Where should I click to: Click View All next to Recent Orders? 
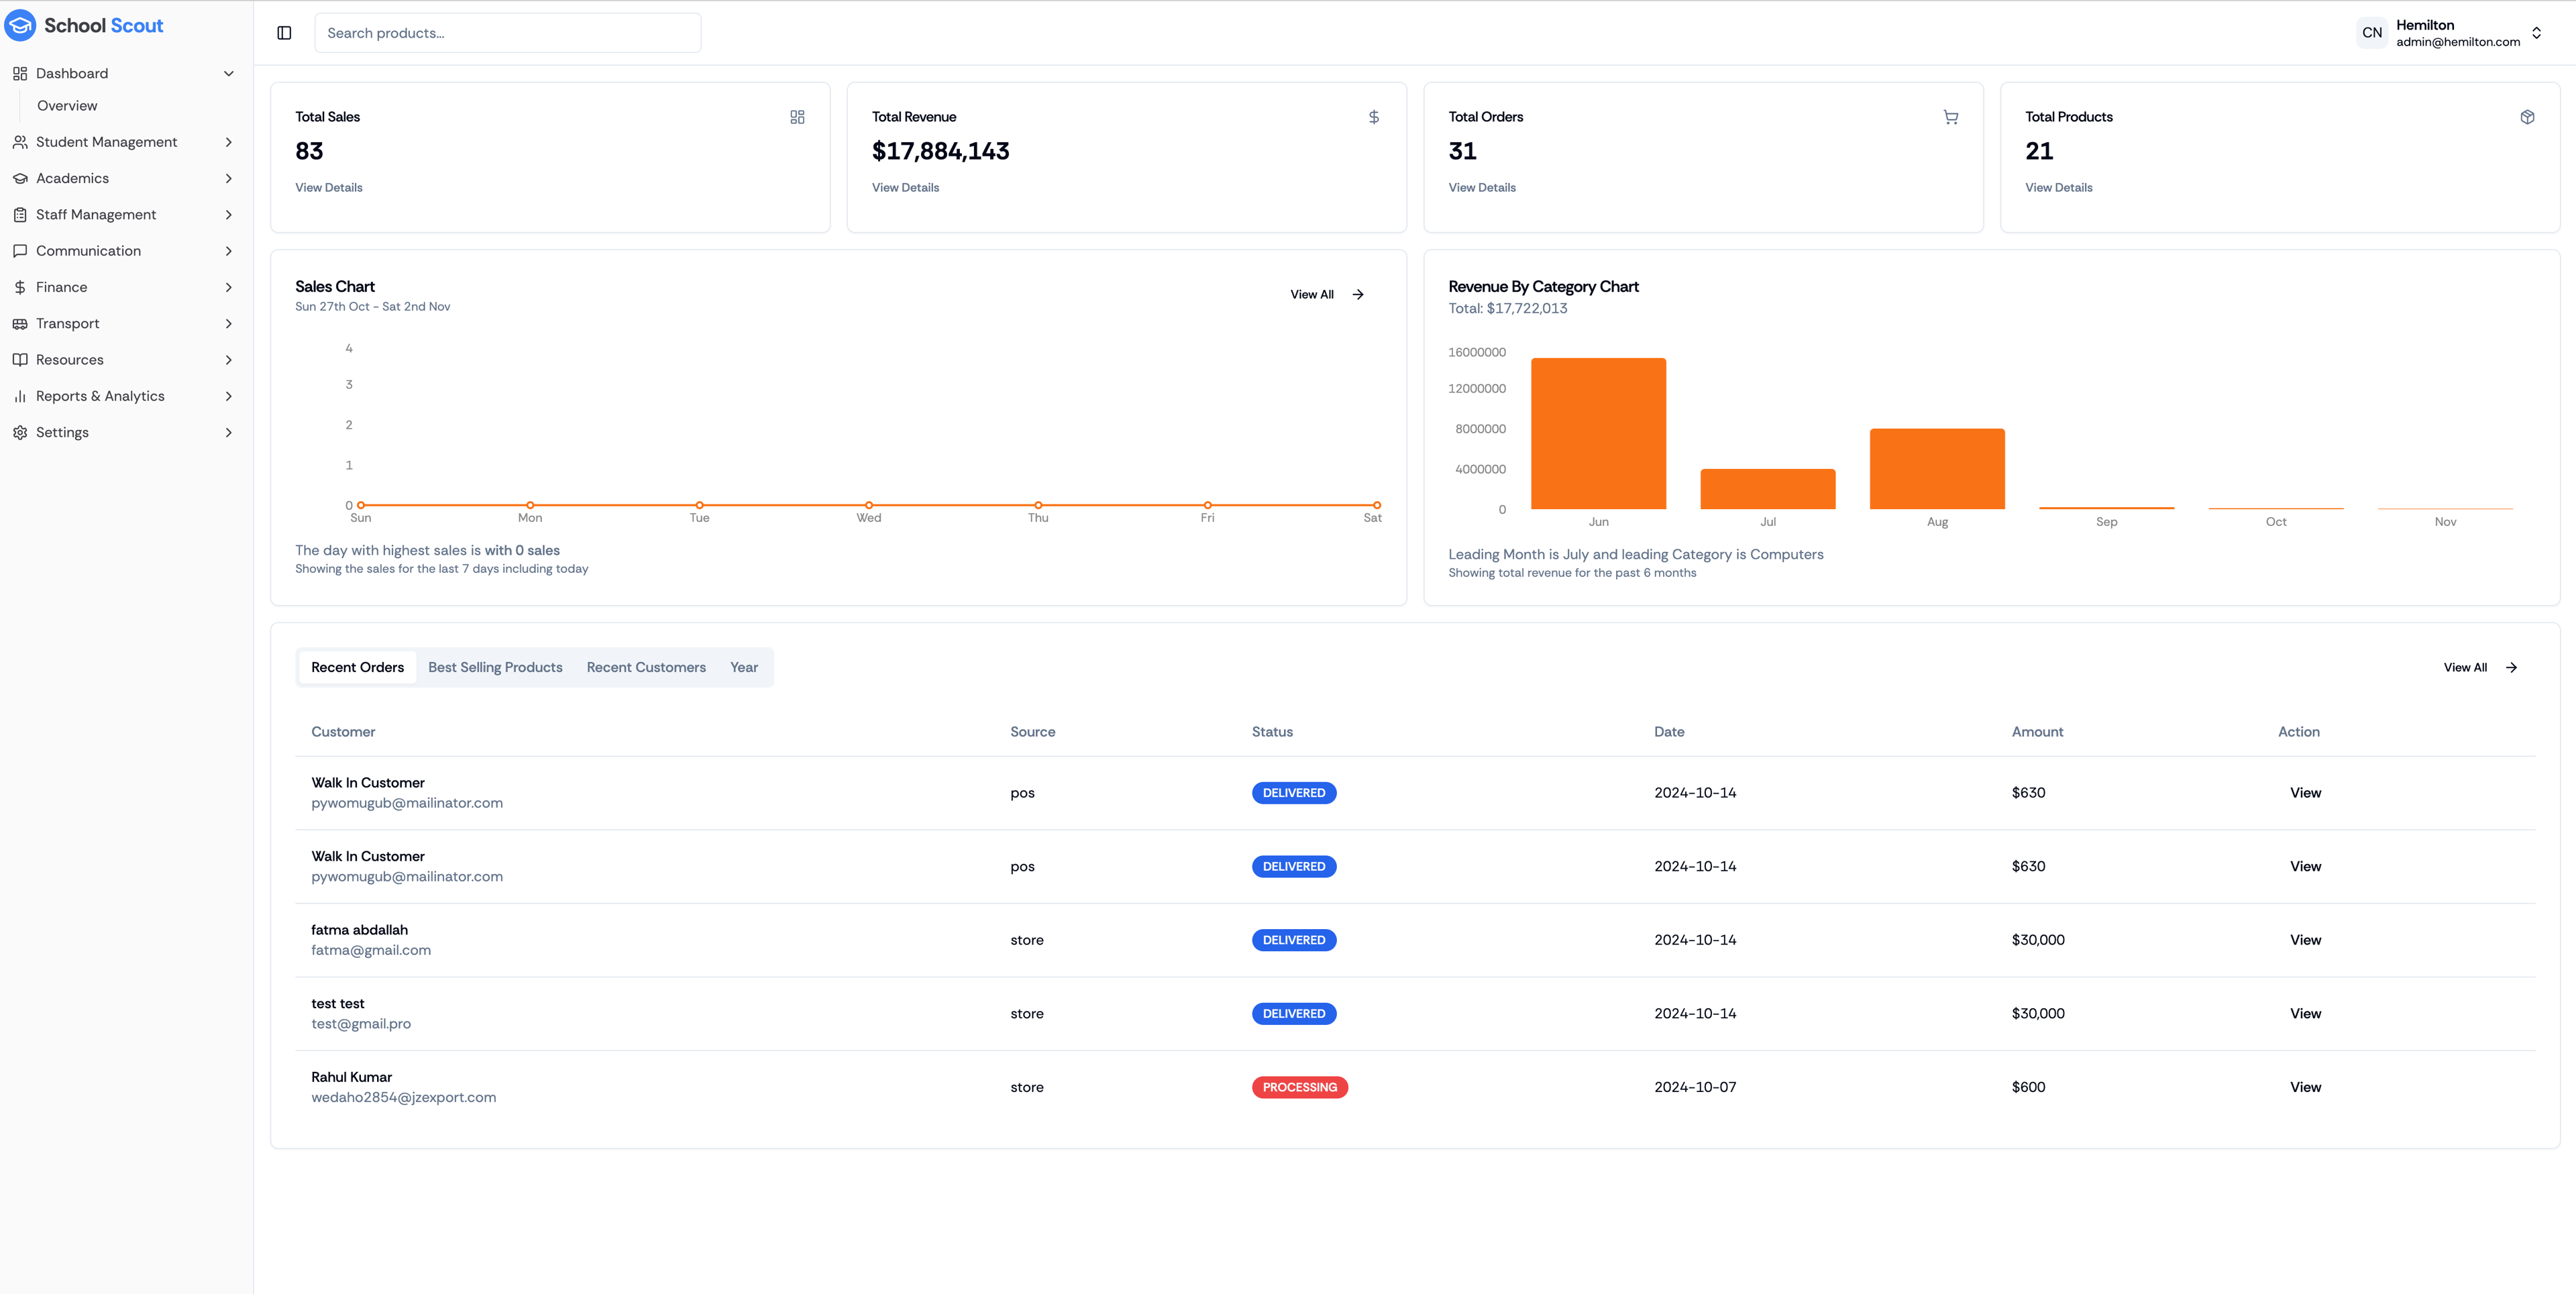2466,667
